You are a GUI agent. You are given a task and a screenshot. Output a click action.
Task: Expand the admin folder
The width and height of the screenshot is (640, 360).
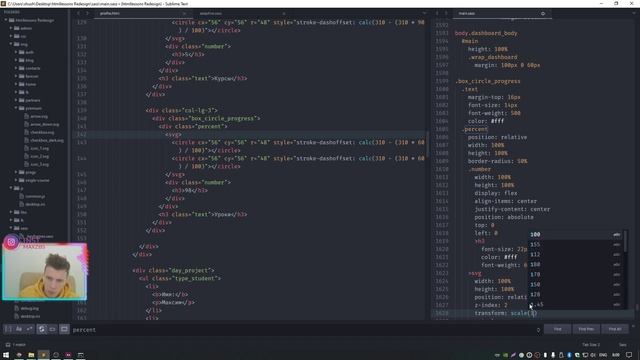11,28
